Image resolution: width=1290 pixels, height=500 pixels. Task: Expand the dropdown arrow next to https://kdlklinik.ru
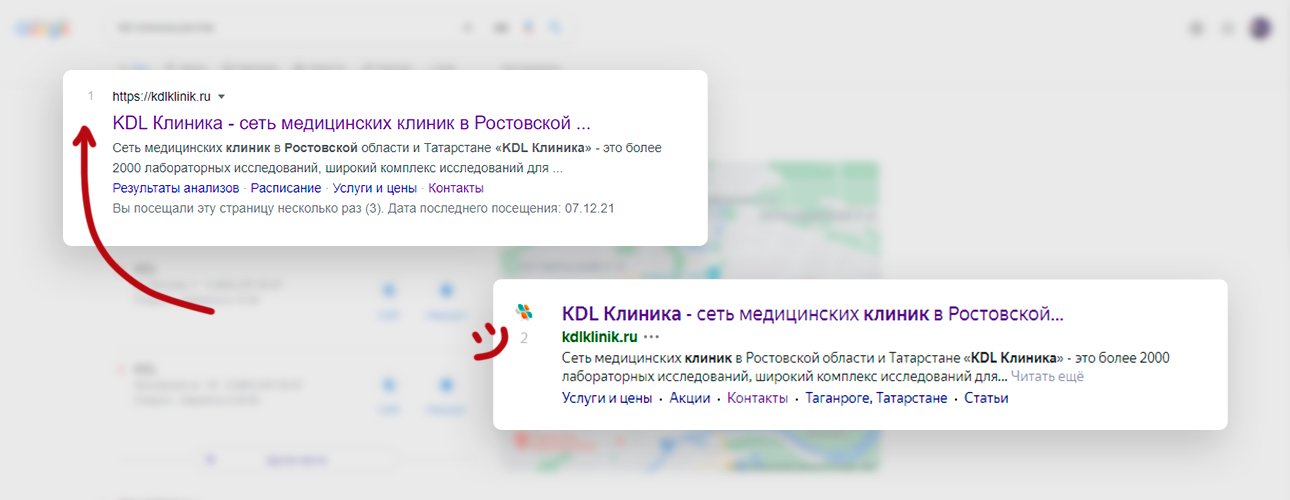pos(221,96)
